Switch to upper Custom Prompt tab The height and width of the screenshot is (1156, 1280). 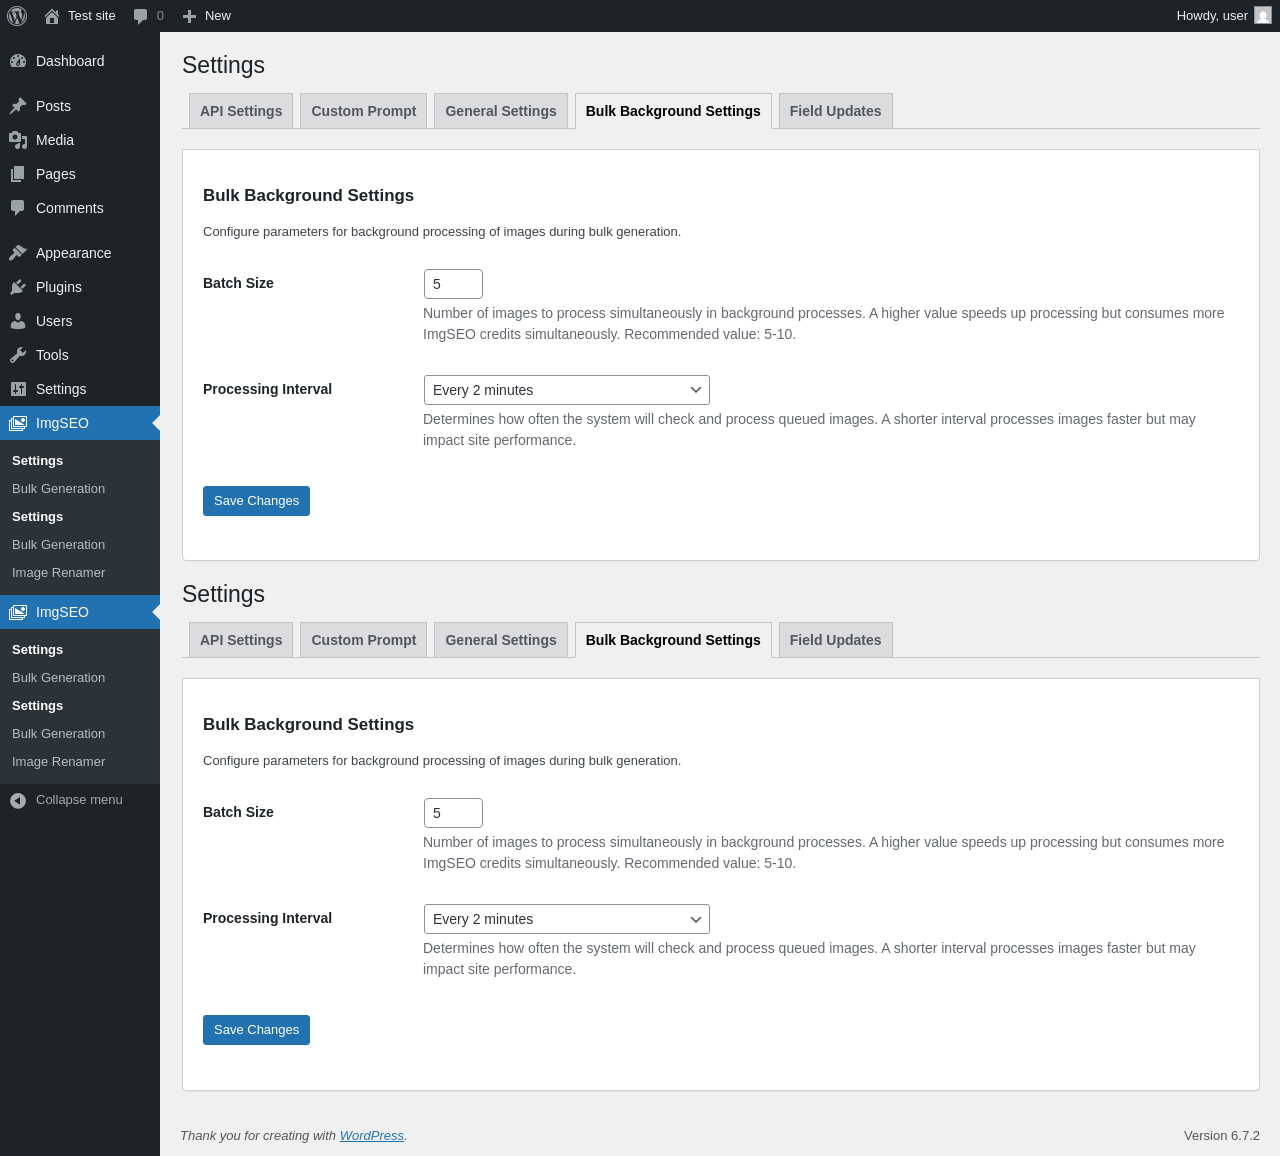[x=364, y=111]
